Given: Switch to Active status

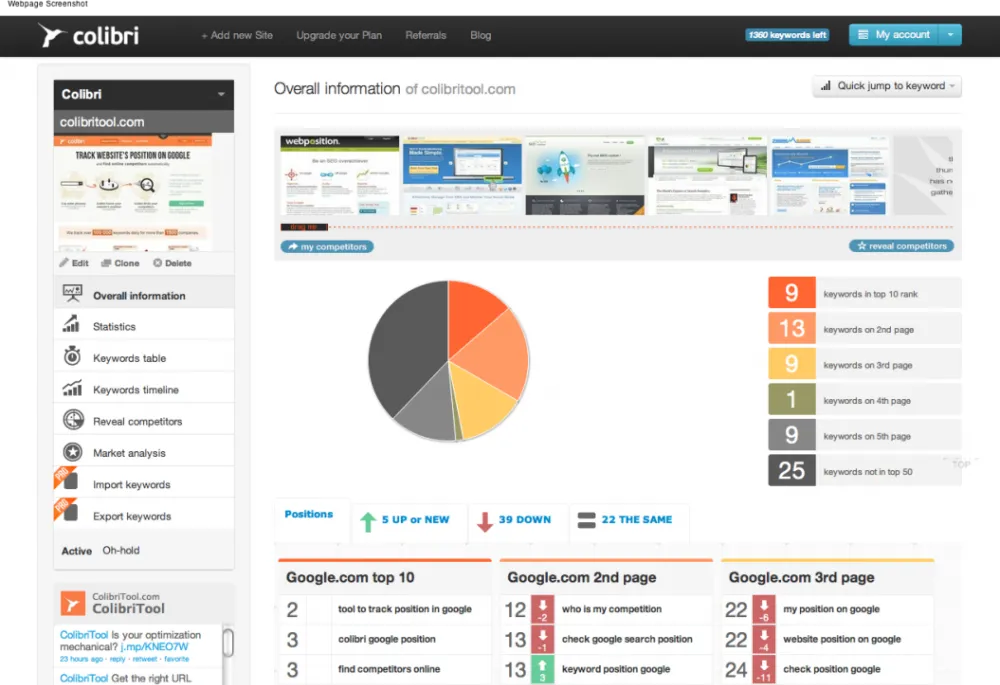Looking at the screenshot, I should (x=77, y=551).
